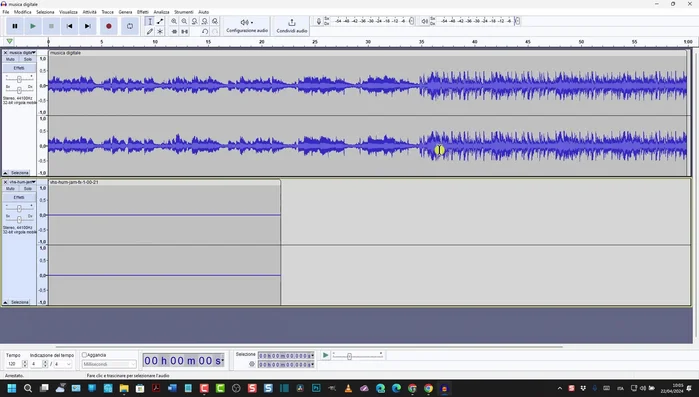Open musica digitale track name dropdown

point(22,53)
